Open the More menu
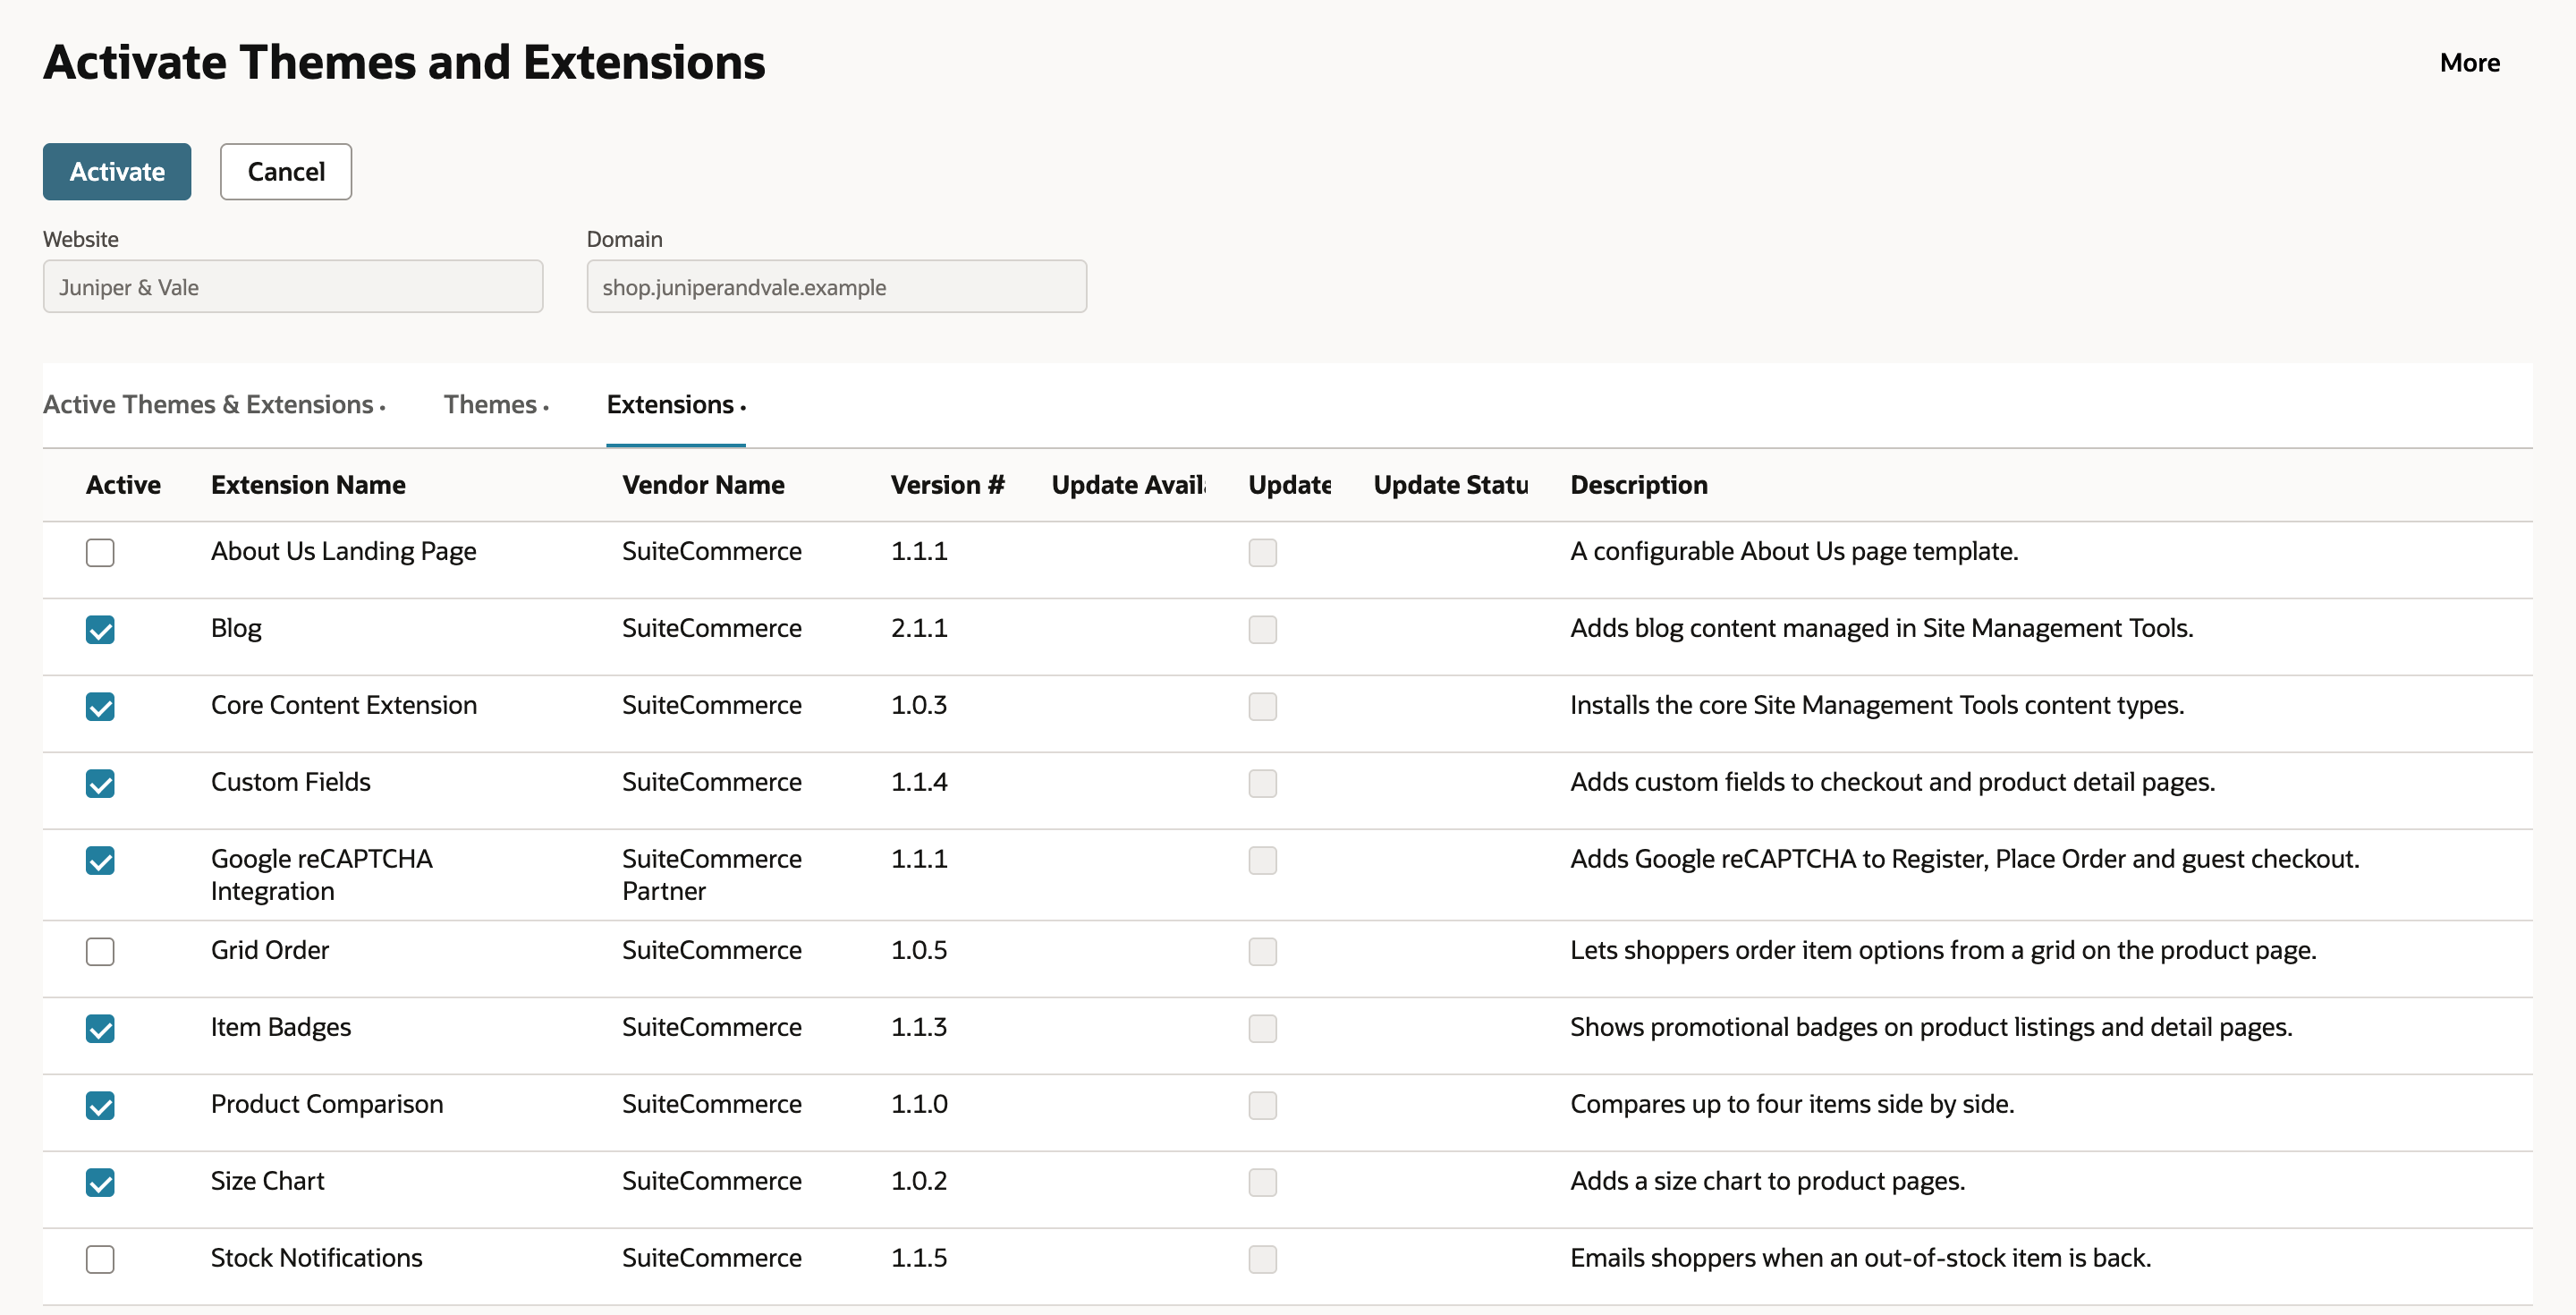Image resolution: width=2576 pixels, height=1315 pixels. pyautogui.click(x=2469, y=62)
